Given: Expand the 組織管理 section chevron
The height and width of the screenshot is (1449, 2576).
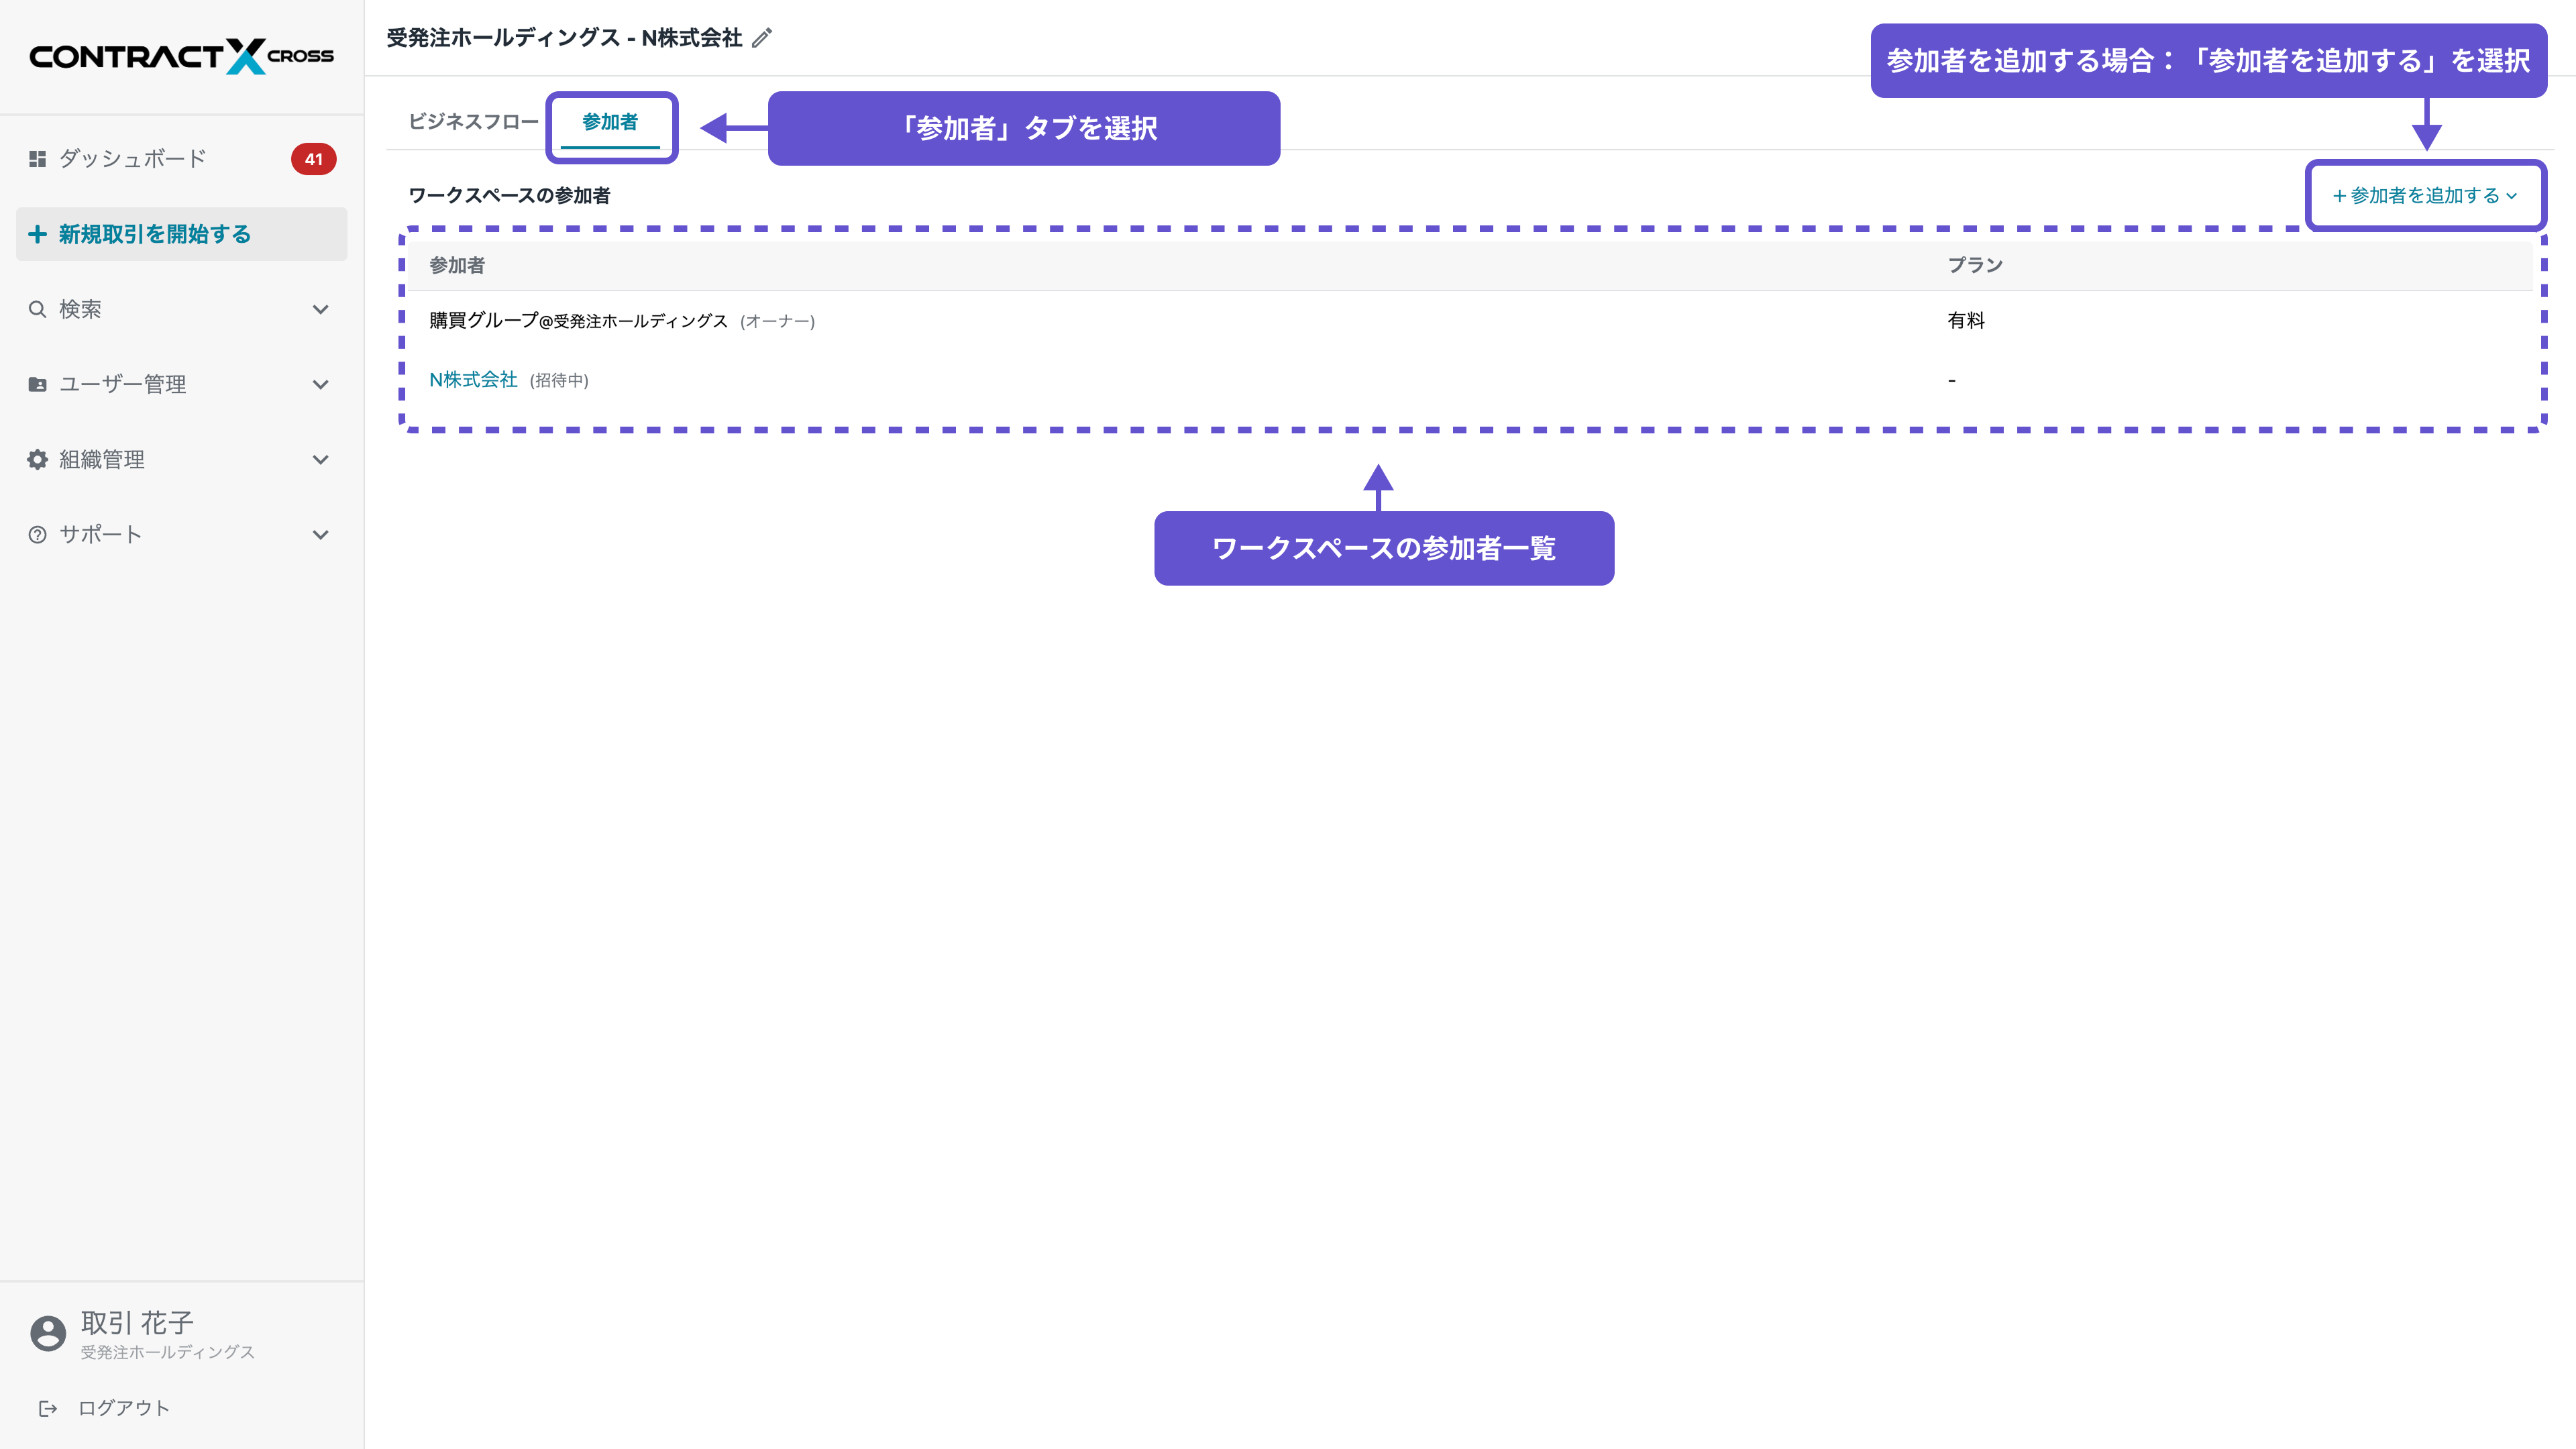Looking at the screenshot, I should [320, 459].
